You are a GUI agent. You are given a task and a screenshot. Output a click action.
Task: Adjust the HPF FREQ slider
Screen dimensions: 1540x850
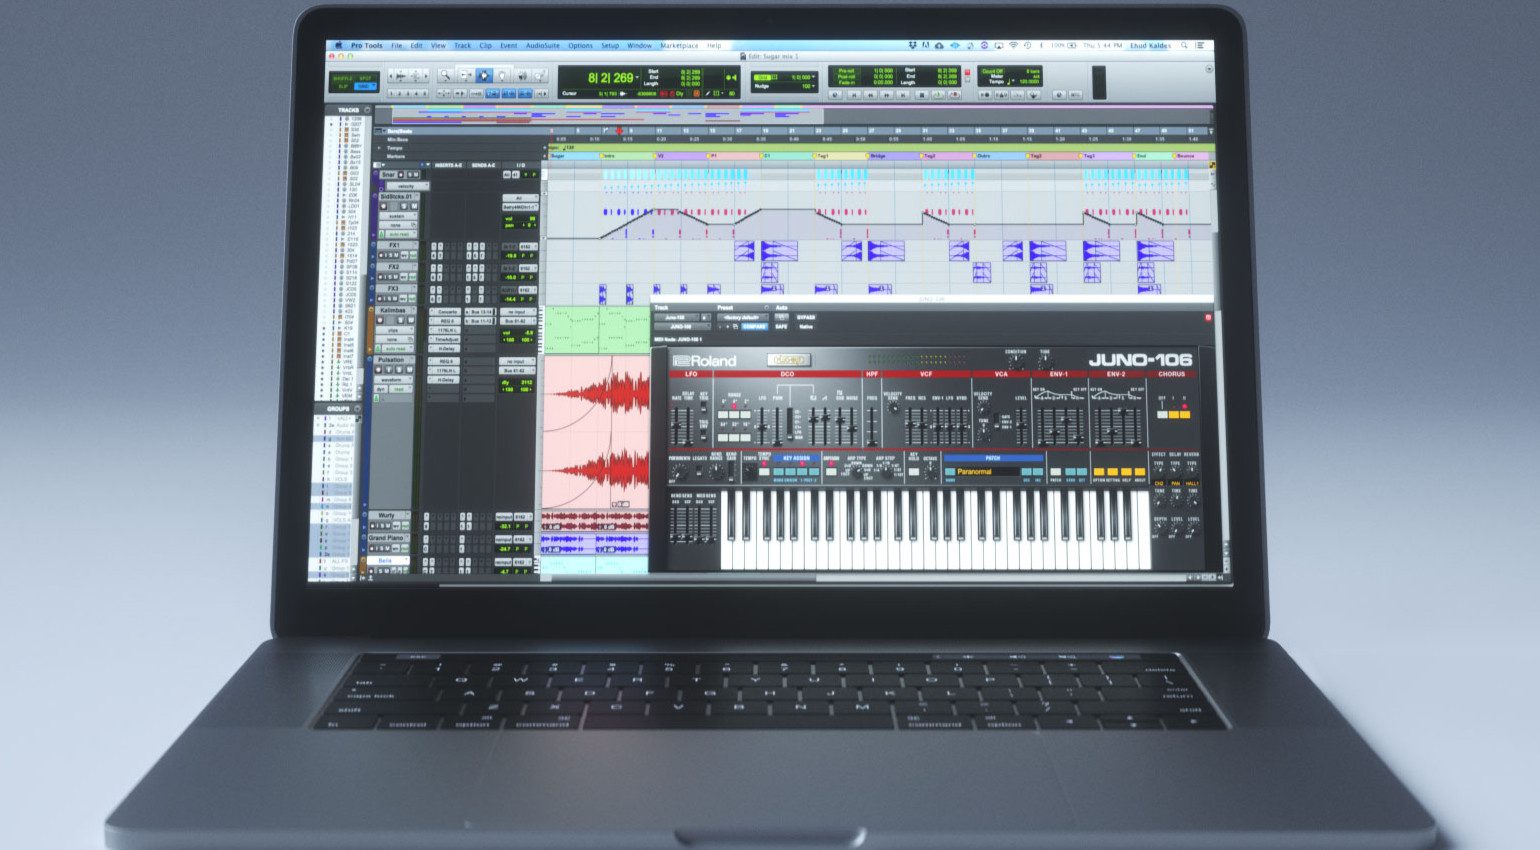tap(872, 426)
